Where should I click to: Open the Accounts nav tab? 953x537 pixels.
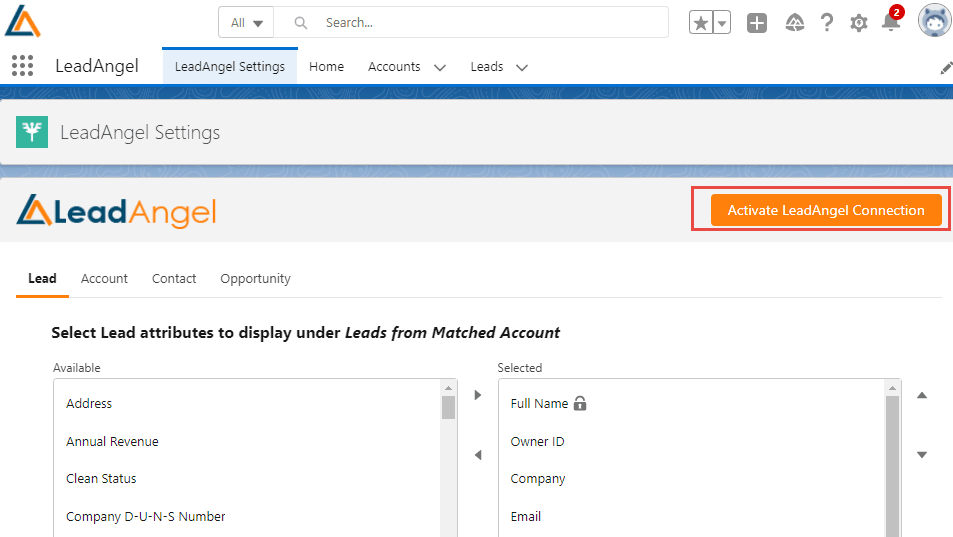(394, 66)
